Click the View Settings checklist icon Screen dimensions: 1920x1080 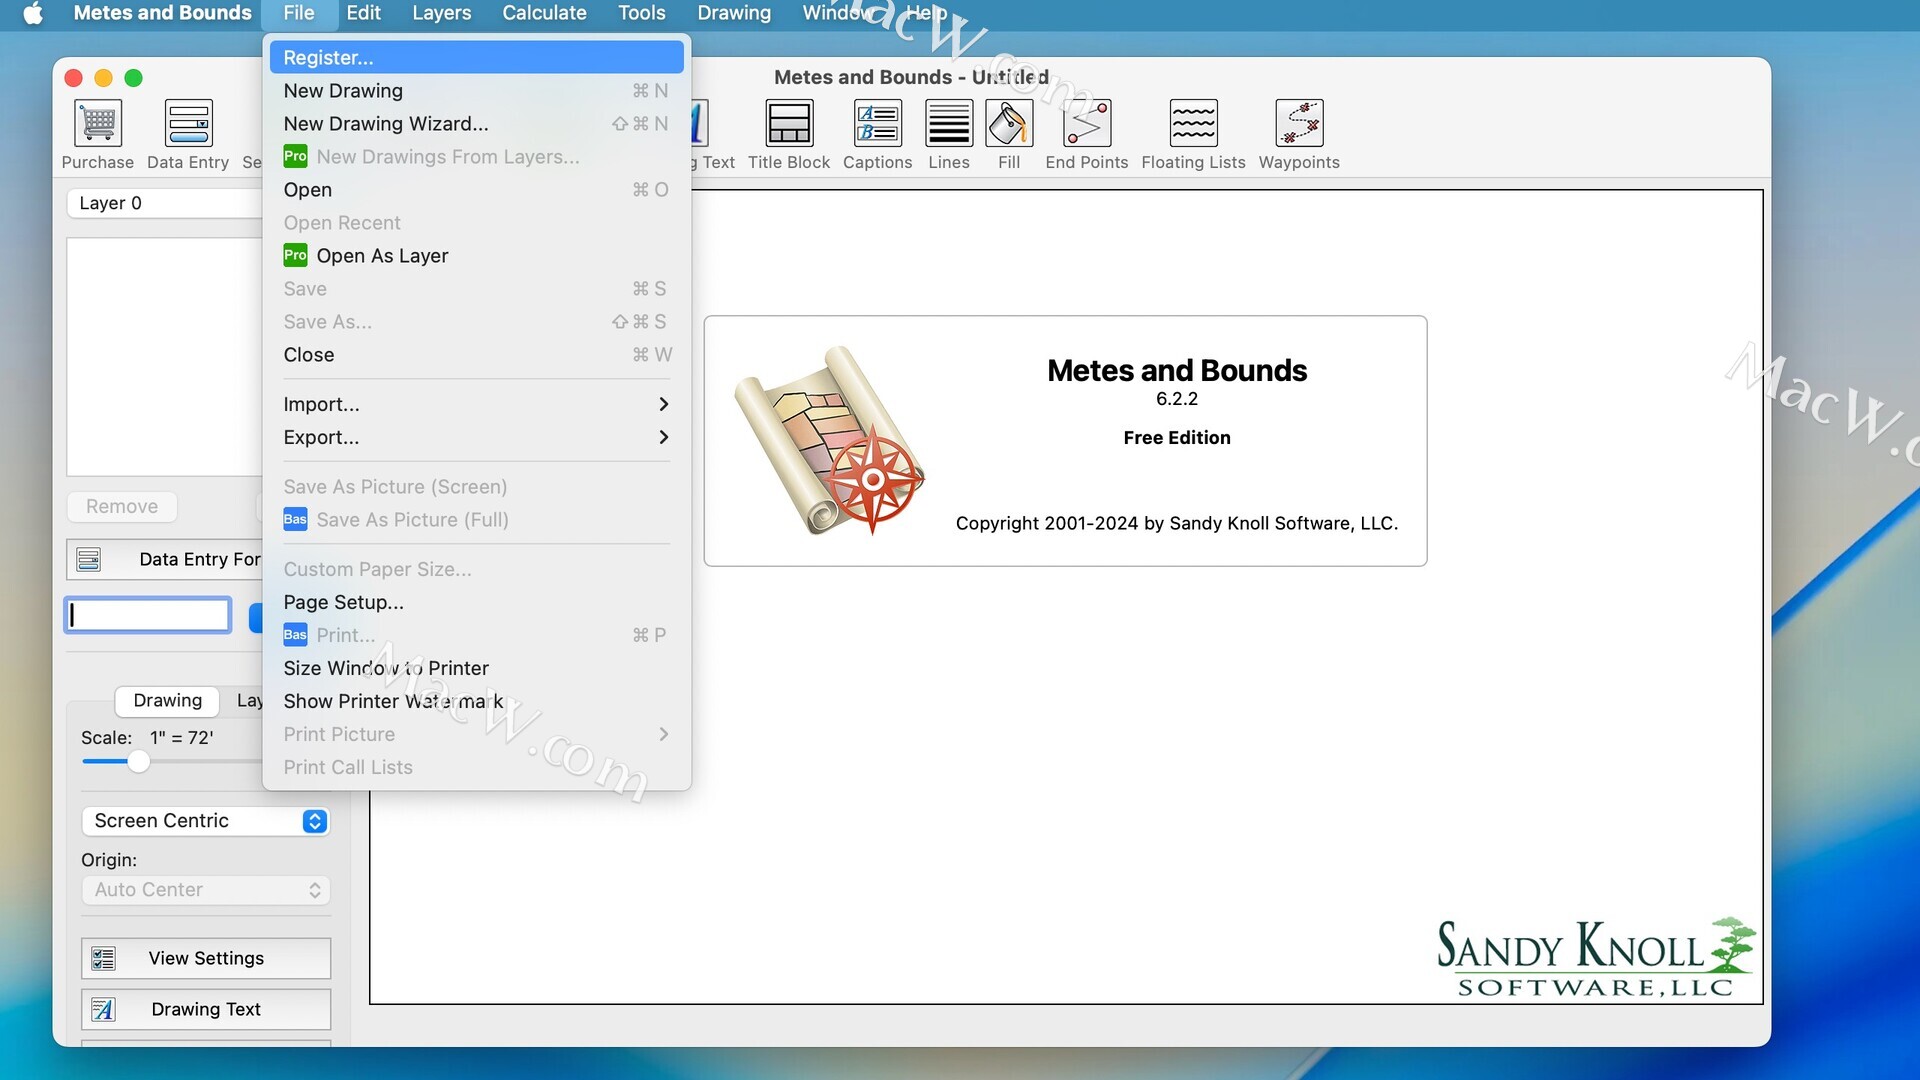click(103, 958)
